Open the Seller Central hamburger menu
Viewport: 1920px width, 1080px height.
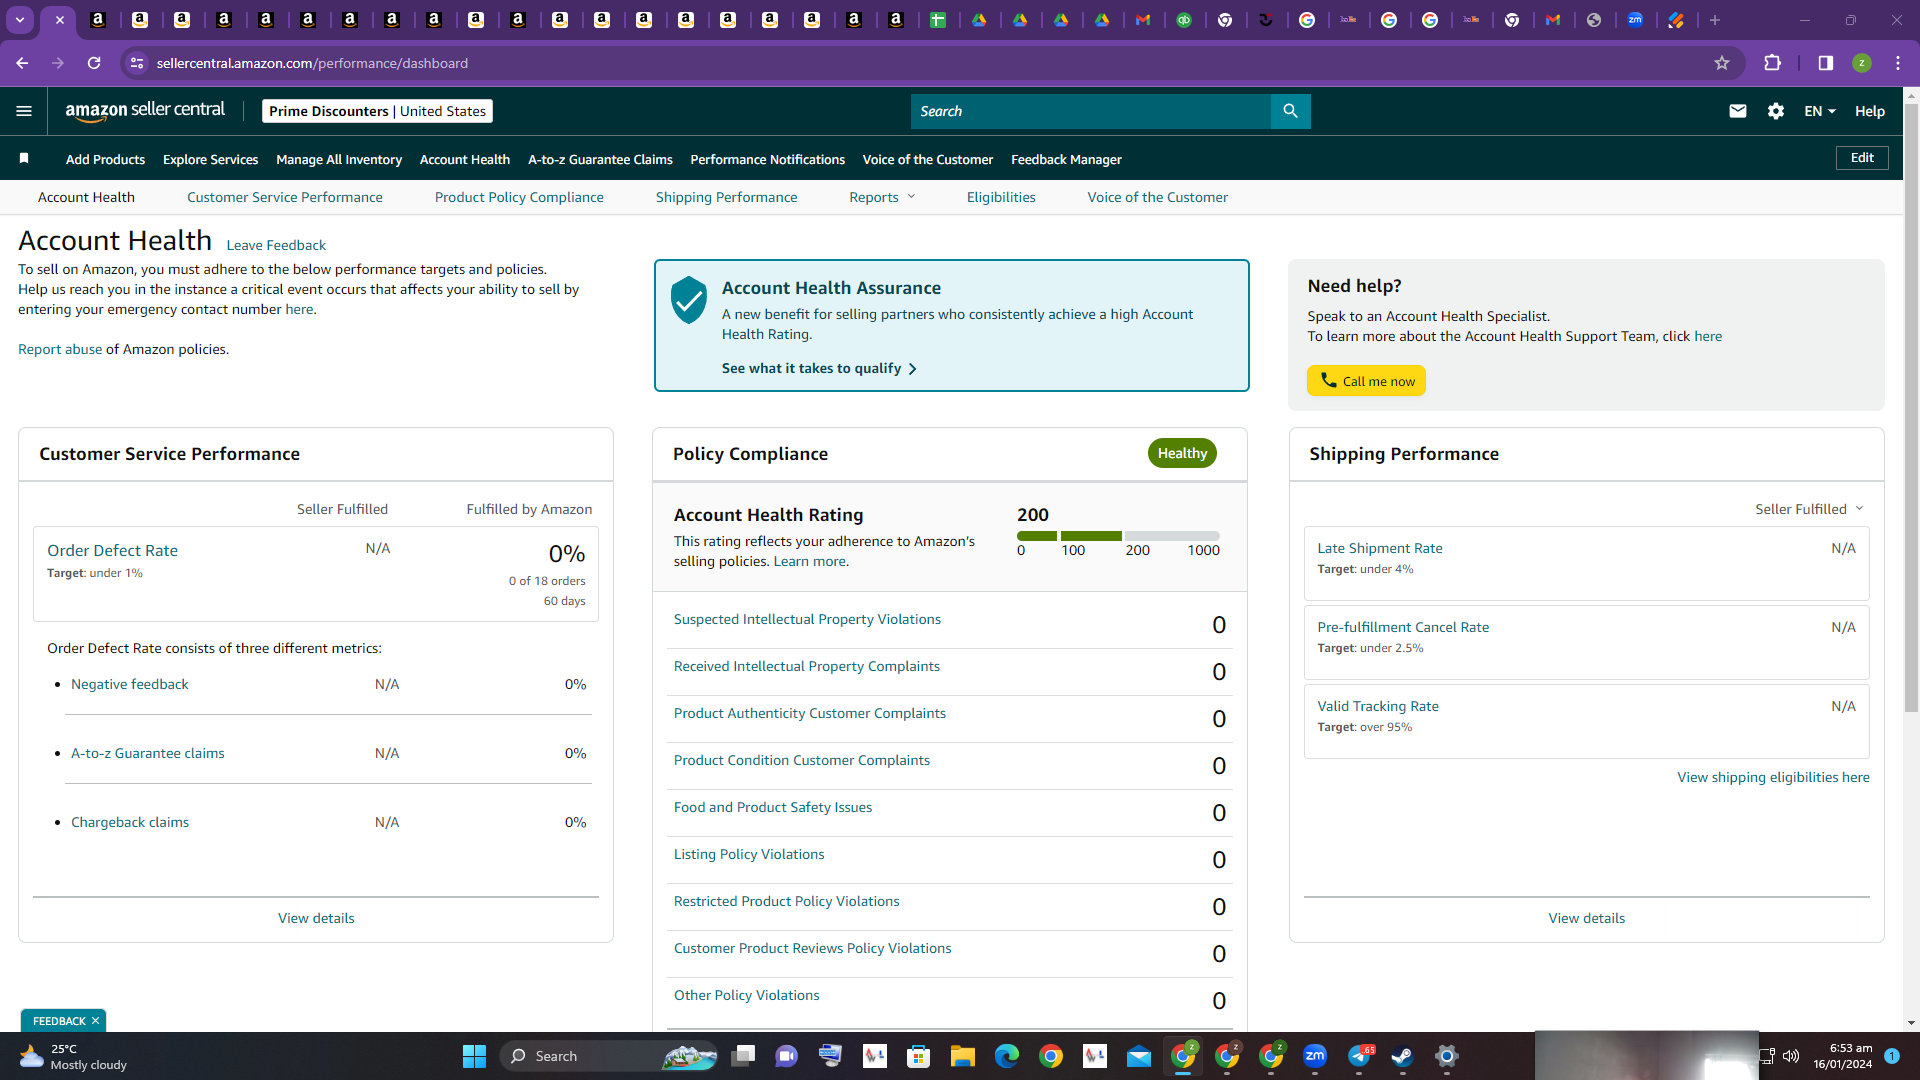click(x=24, y=111)
